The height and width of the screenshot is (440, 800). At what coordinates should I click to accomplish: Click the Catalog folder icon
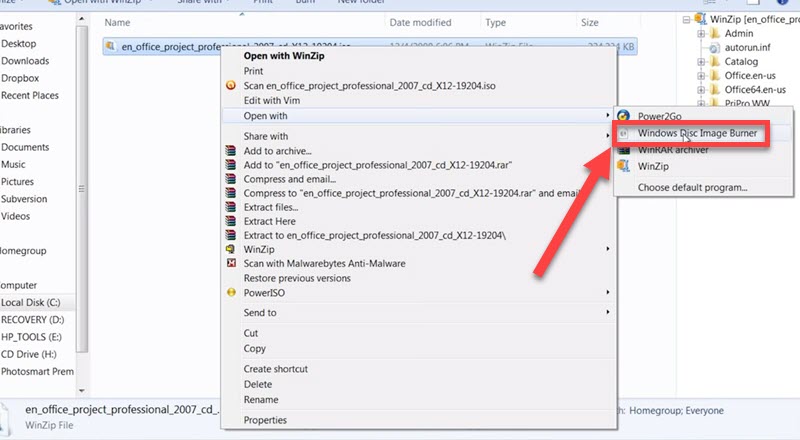pos(715,61)
